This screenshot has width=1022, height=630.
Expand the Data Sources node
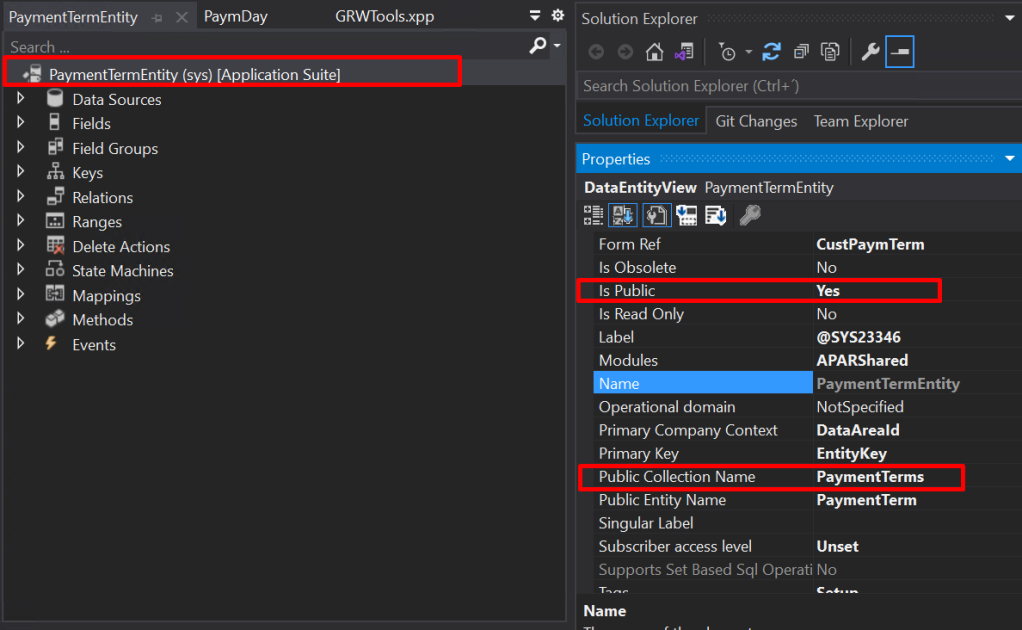tap(21, 99)
